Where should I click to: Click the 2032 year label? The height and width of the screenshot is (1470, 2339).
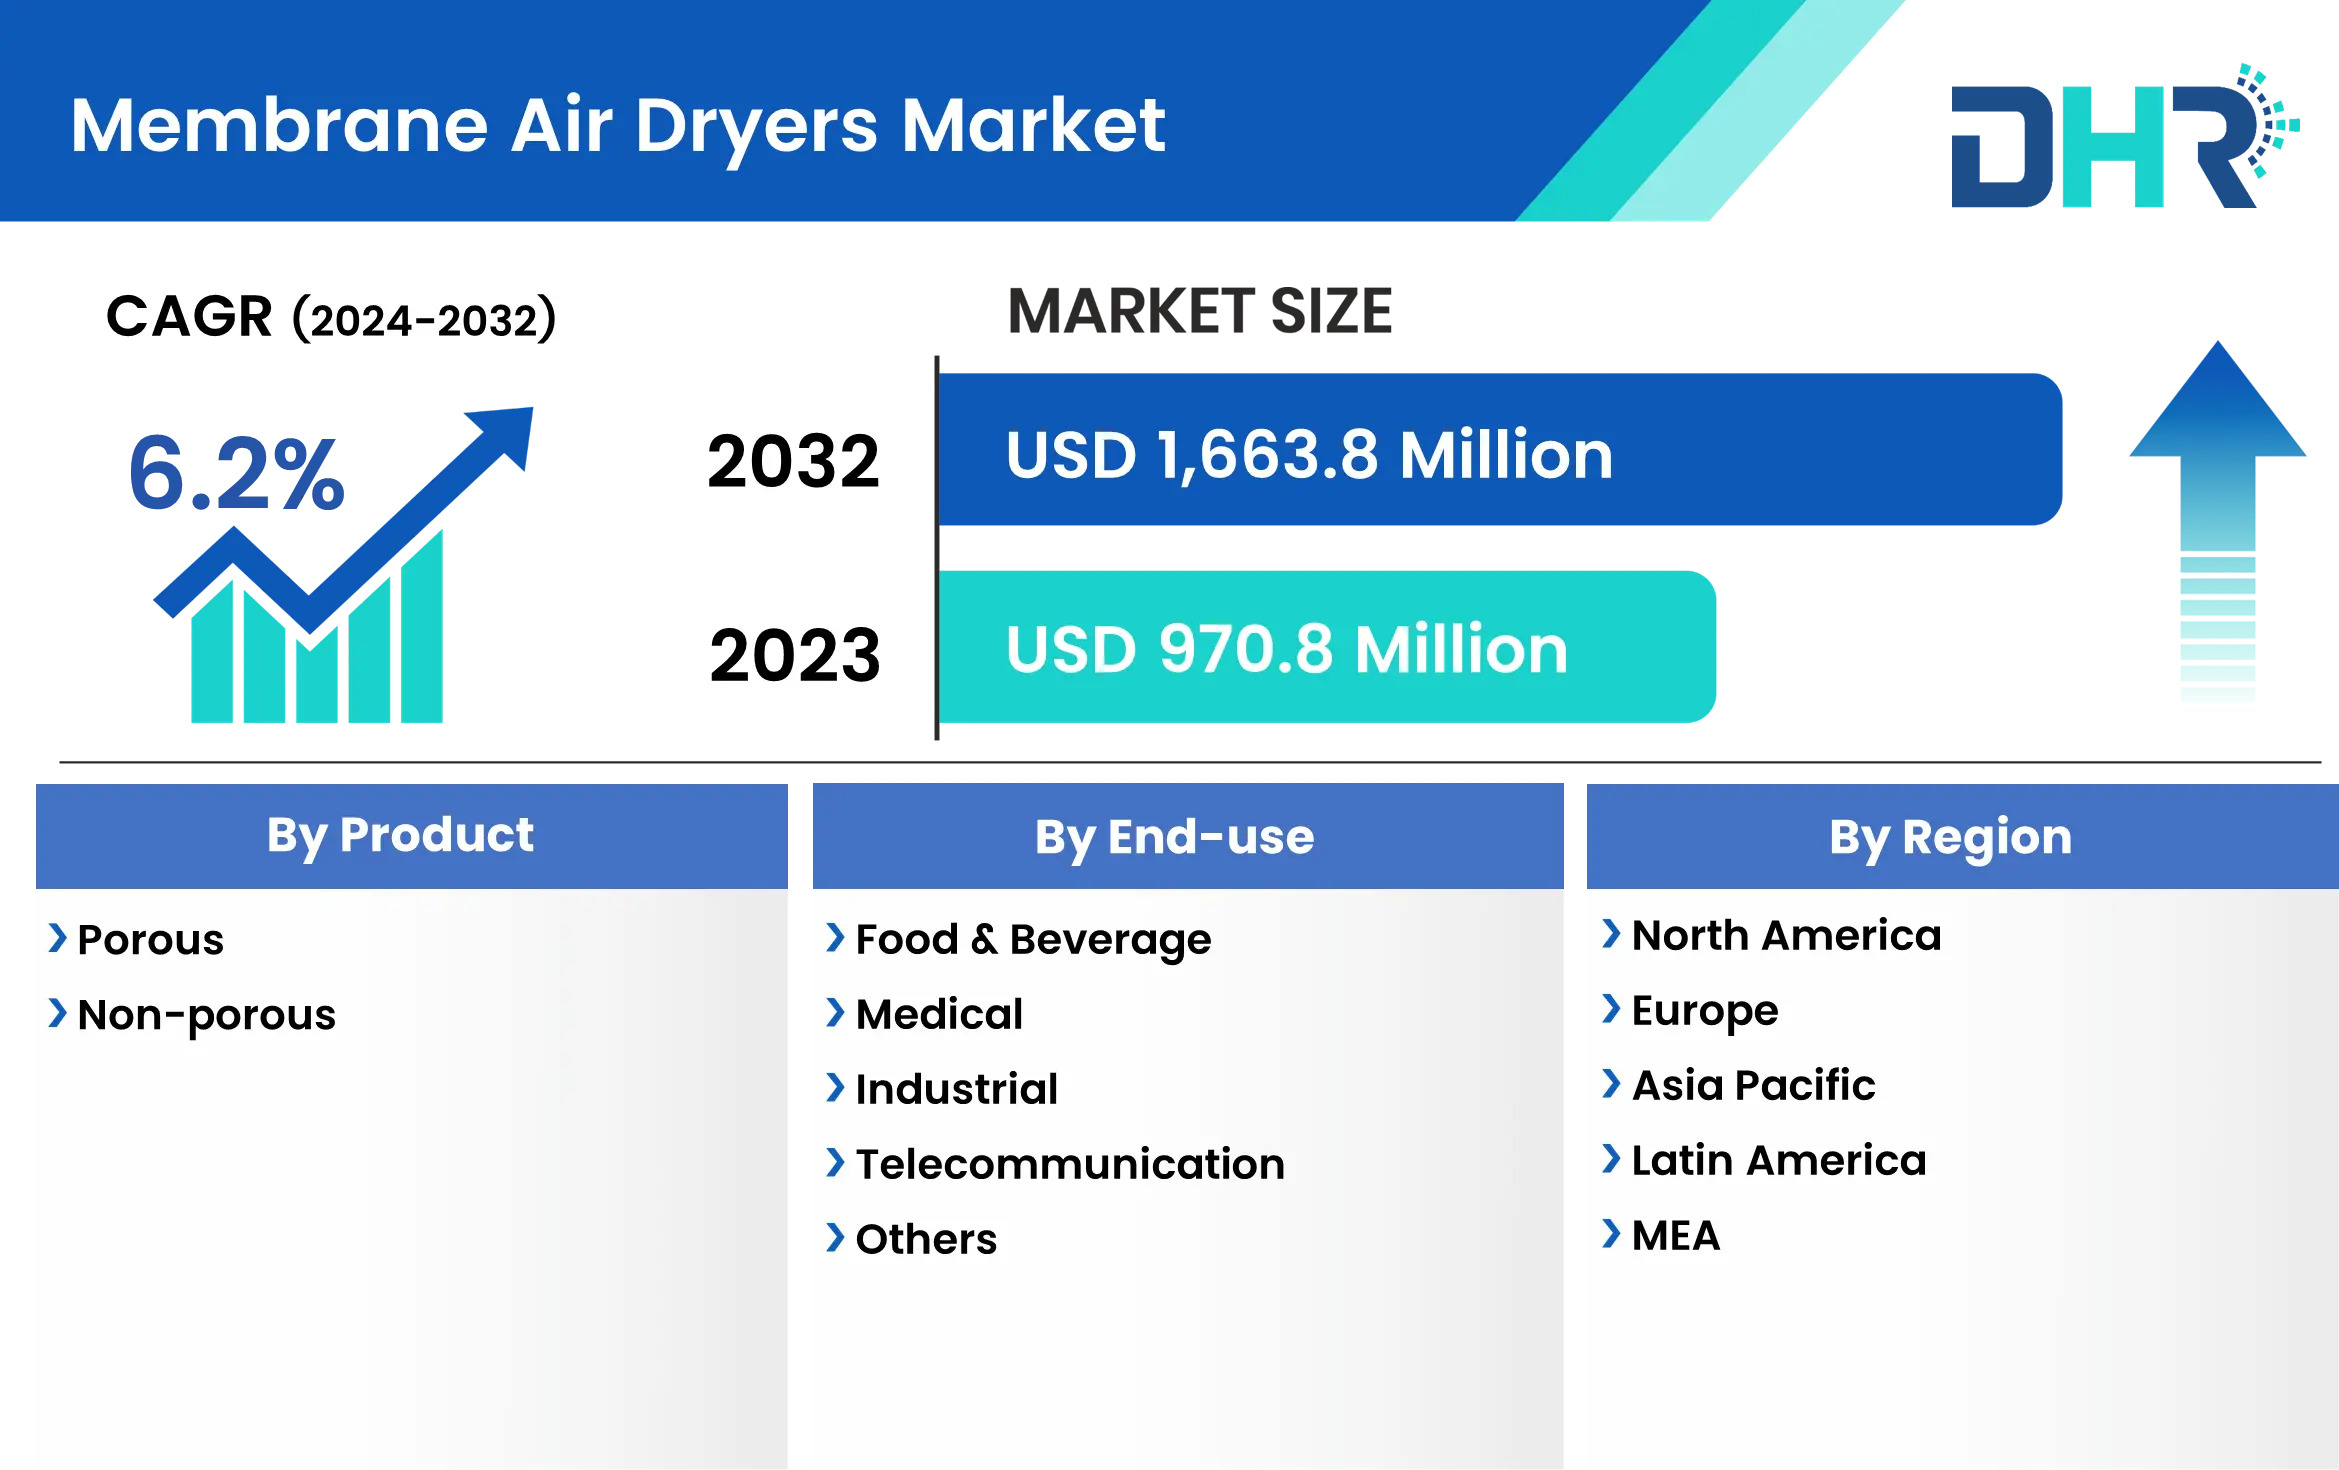[794, 462]
